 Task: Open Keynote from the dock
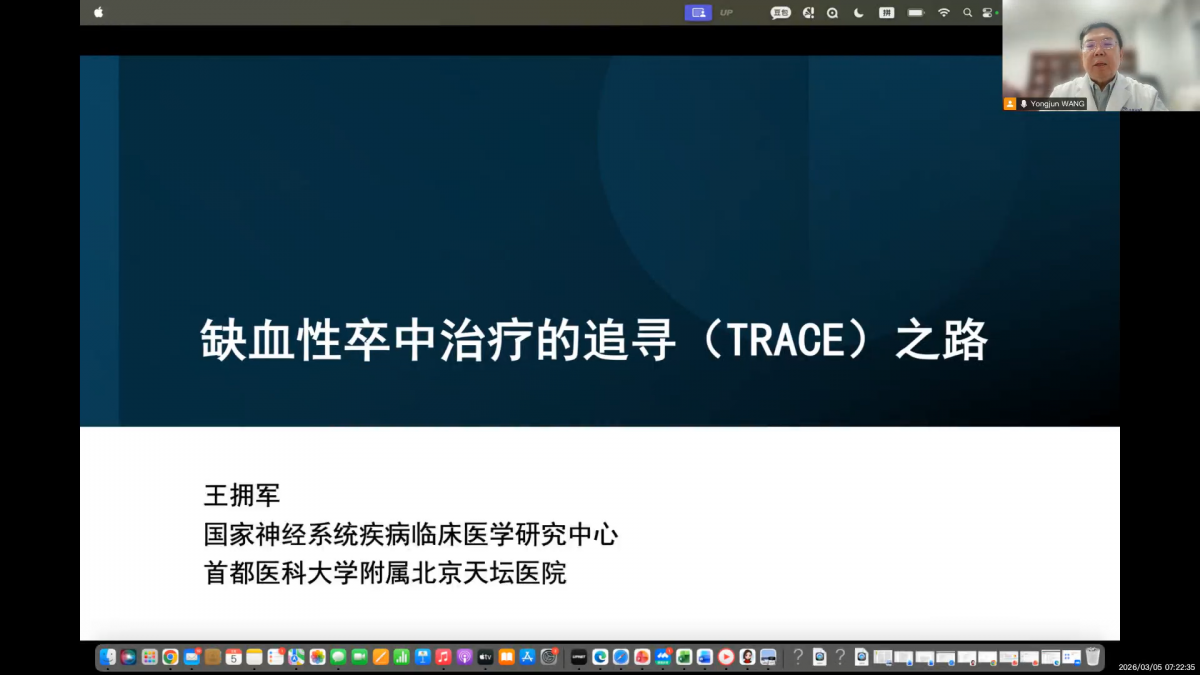[423, 657]
